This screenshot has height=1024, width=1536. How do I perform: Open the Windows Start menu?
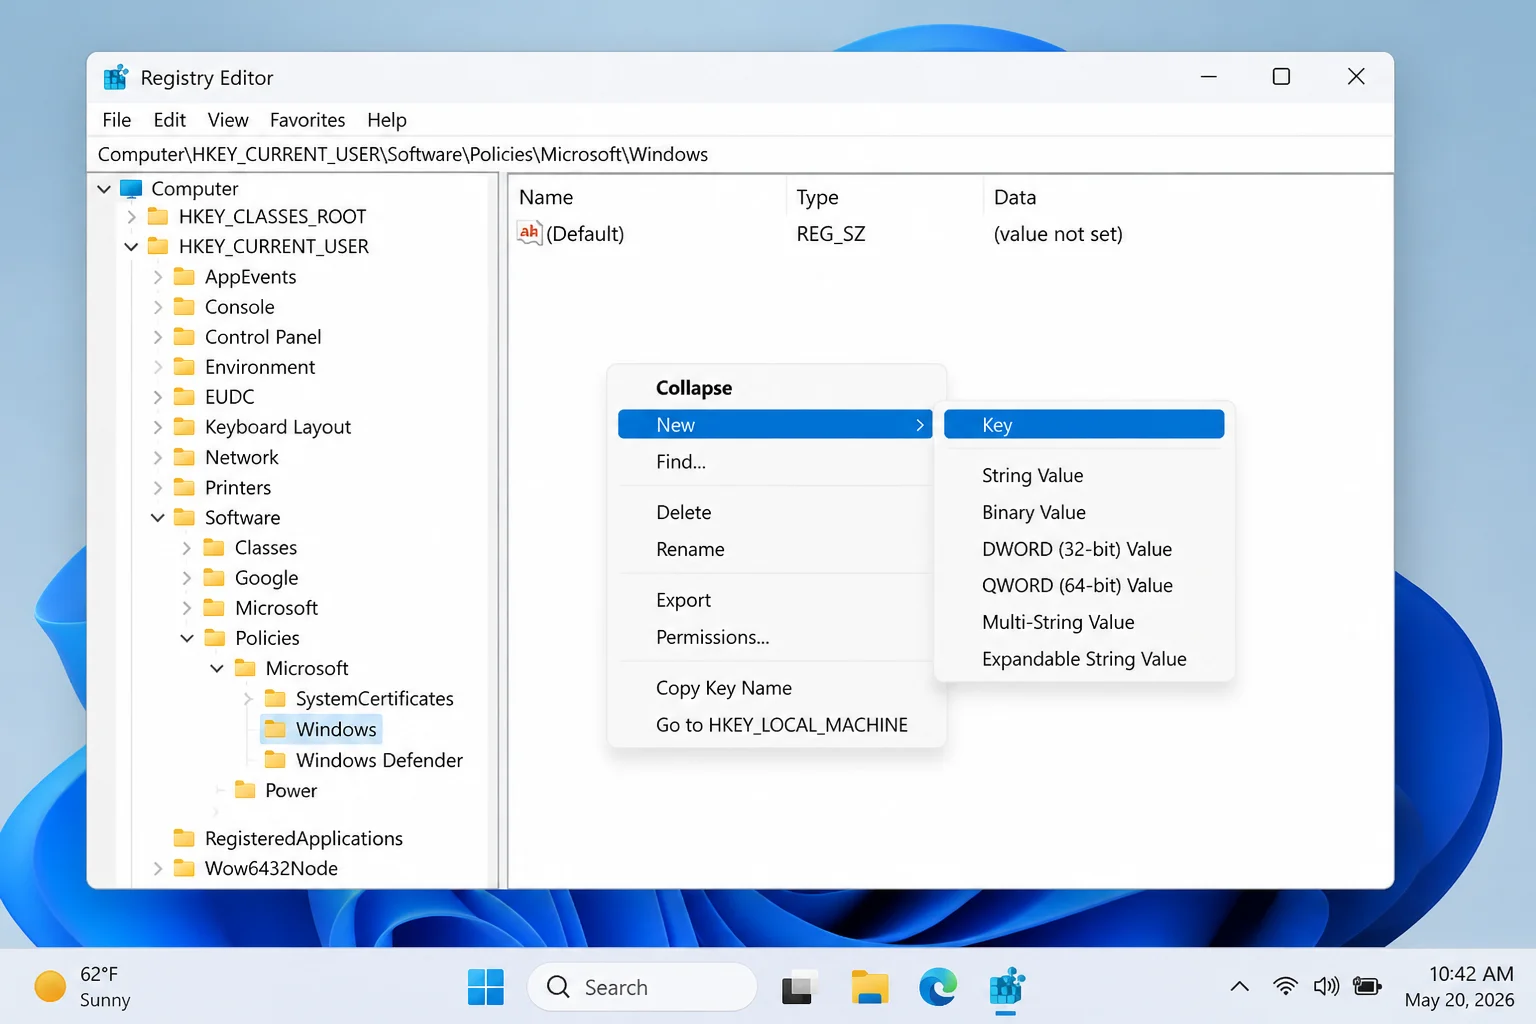click(486, 987)
